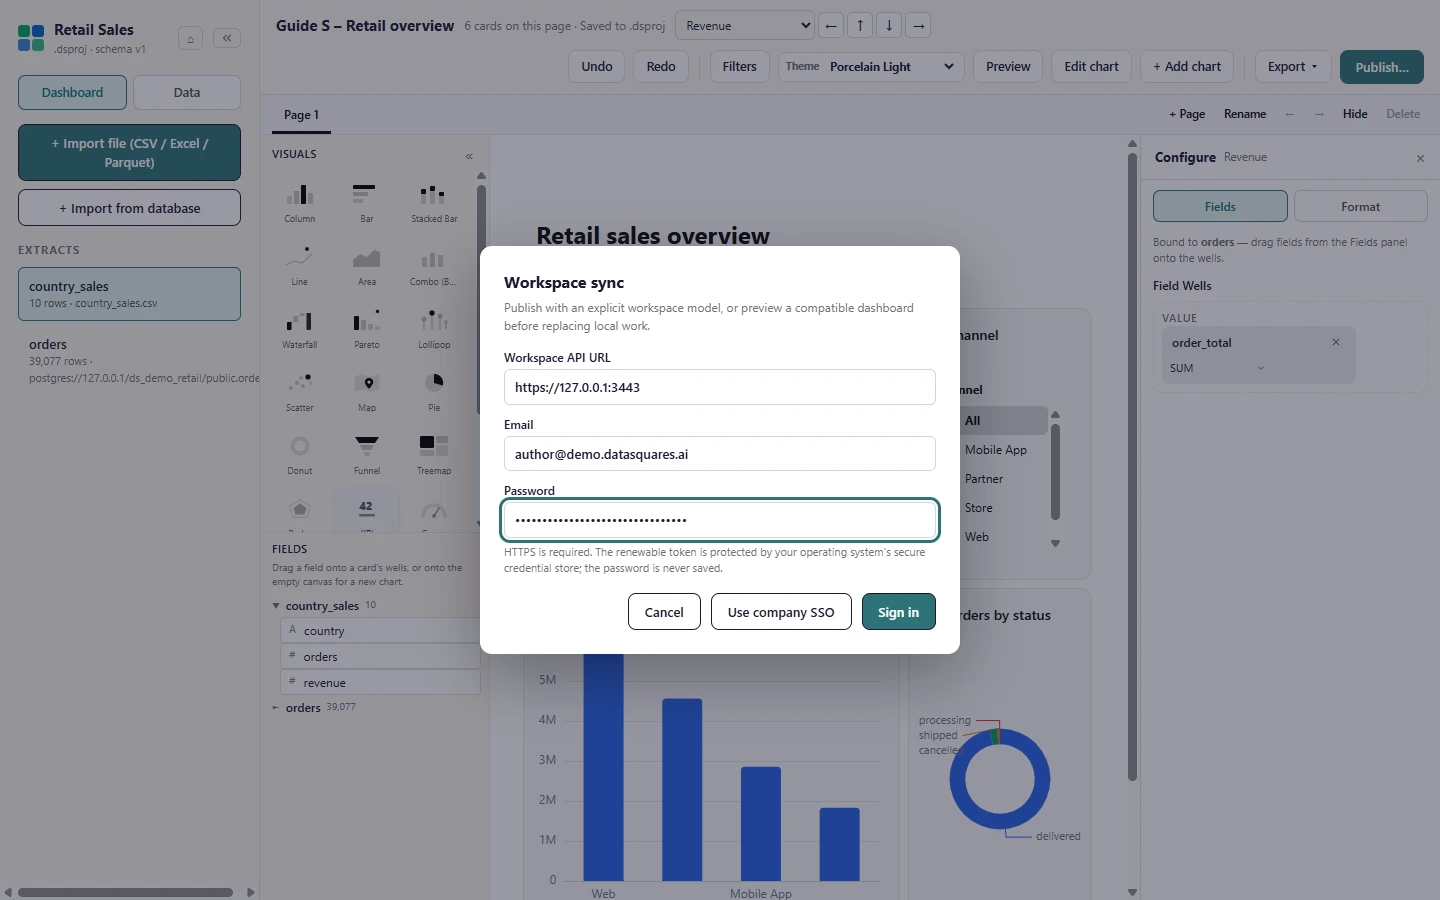
Task: Select the revenue field
Action: coord(381,683)
